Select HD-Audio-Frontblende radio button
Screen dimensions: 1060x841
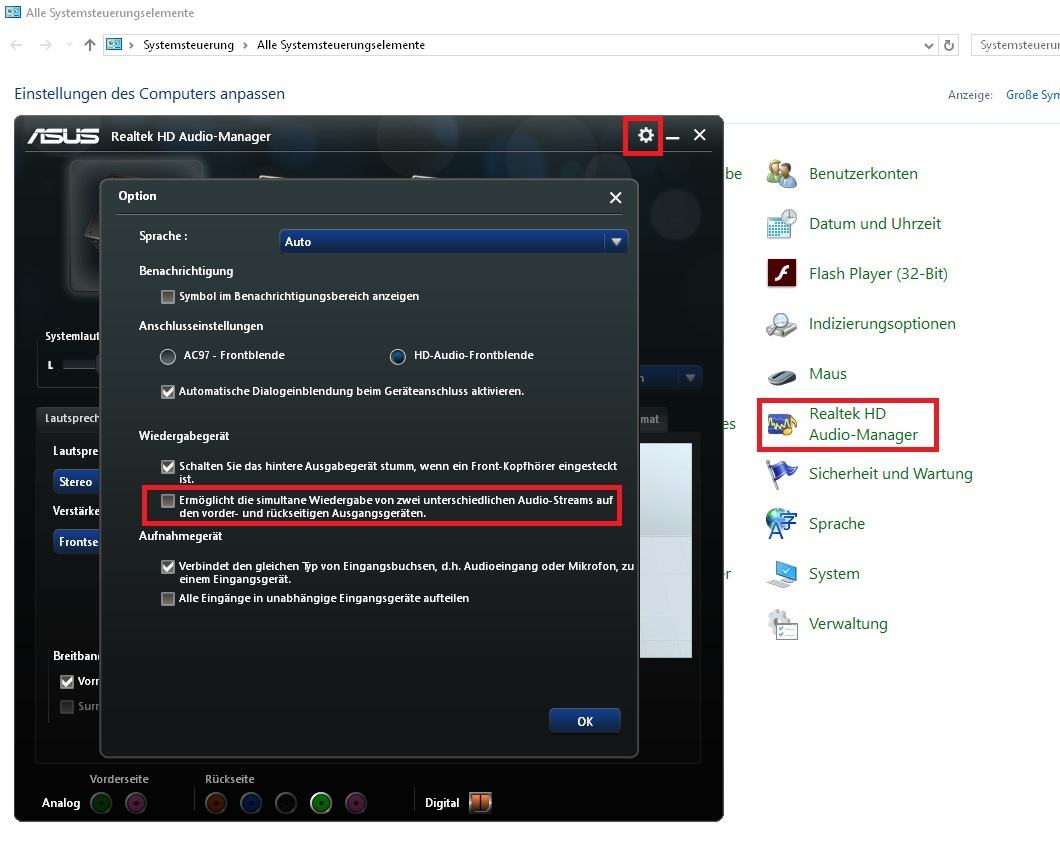click(398, 356)
